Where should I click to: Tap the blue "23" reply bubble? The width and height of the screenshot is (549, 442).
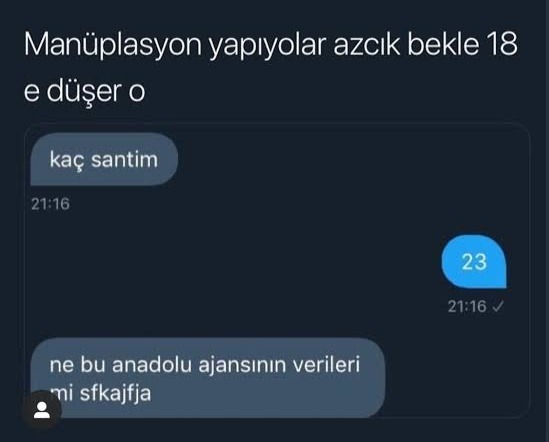click(474, 262)
